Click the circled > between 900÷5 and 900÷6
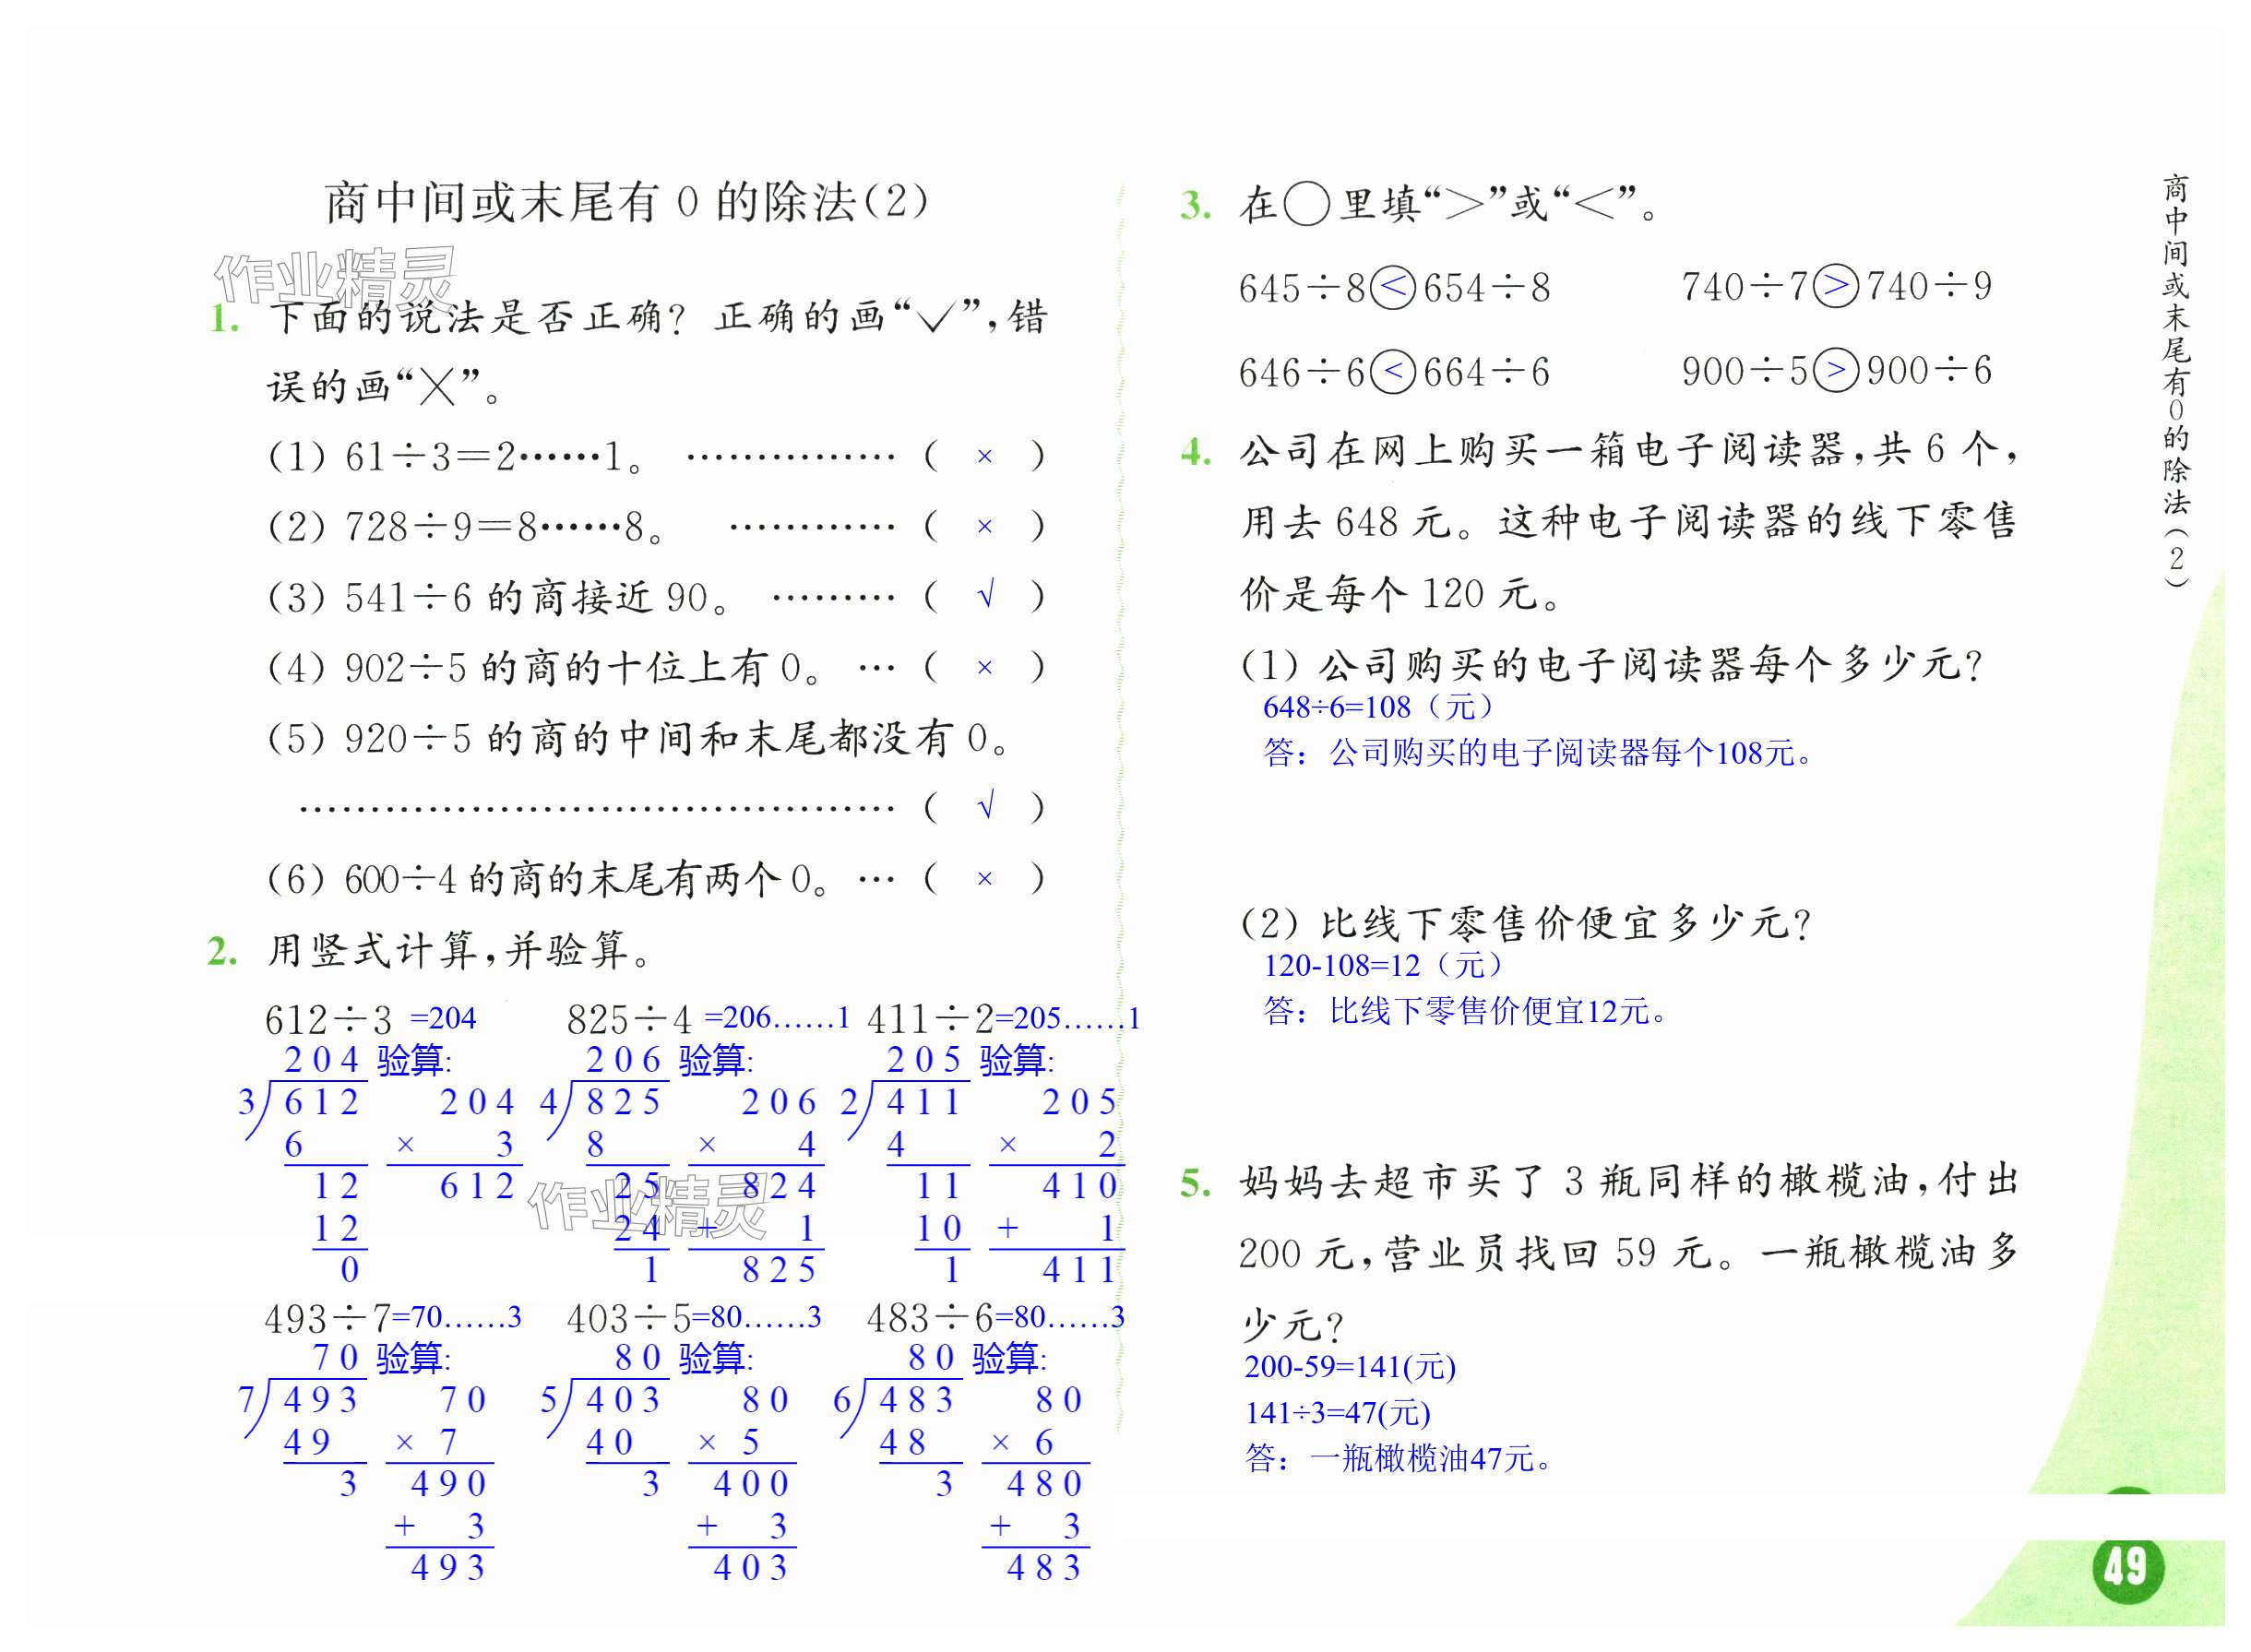This screenshot has height=1652, width=2251. point(1836,370)
